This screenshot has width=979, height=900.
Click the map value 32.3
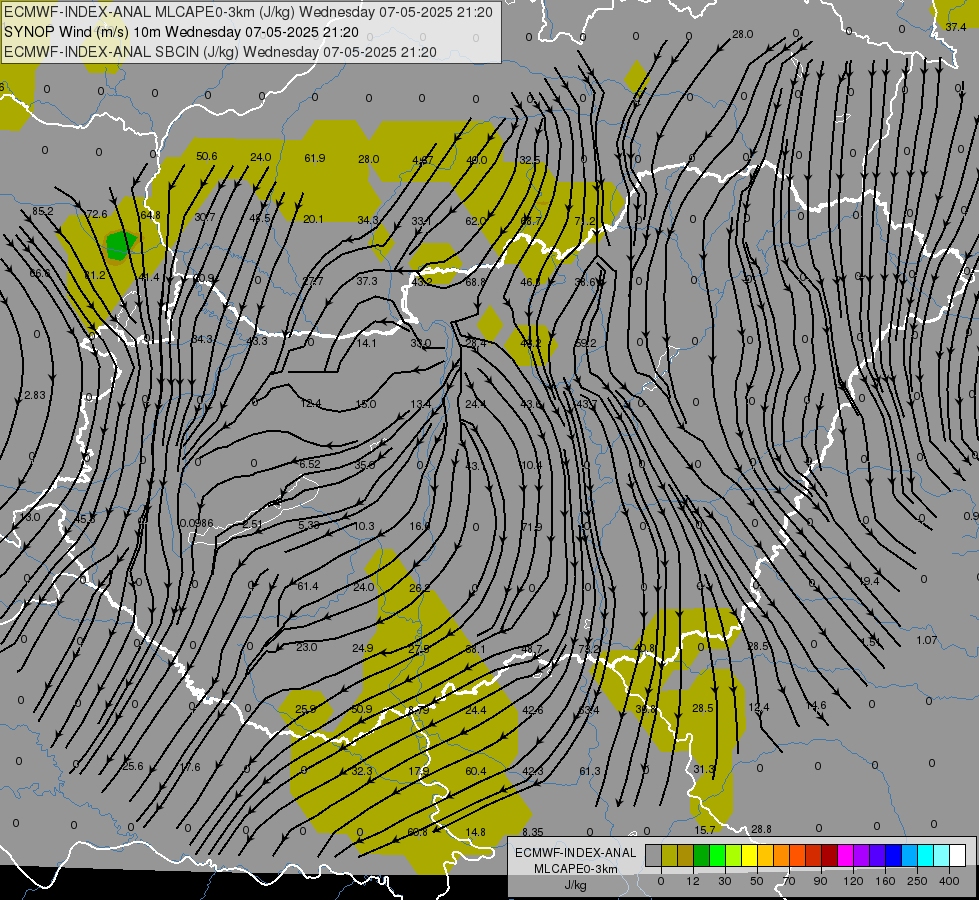tap(362, 771)
